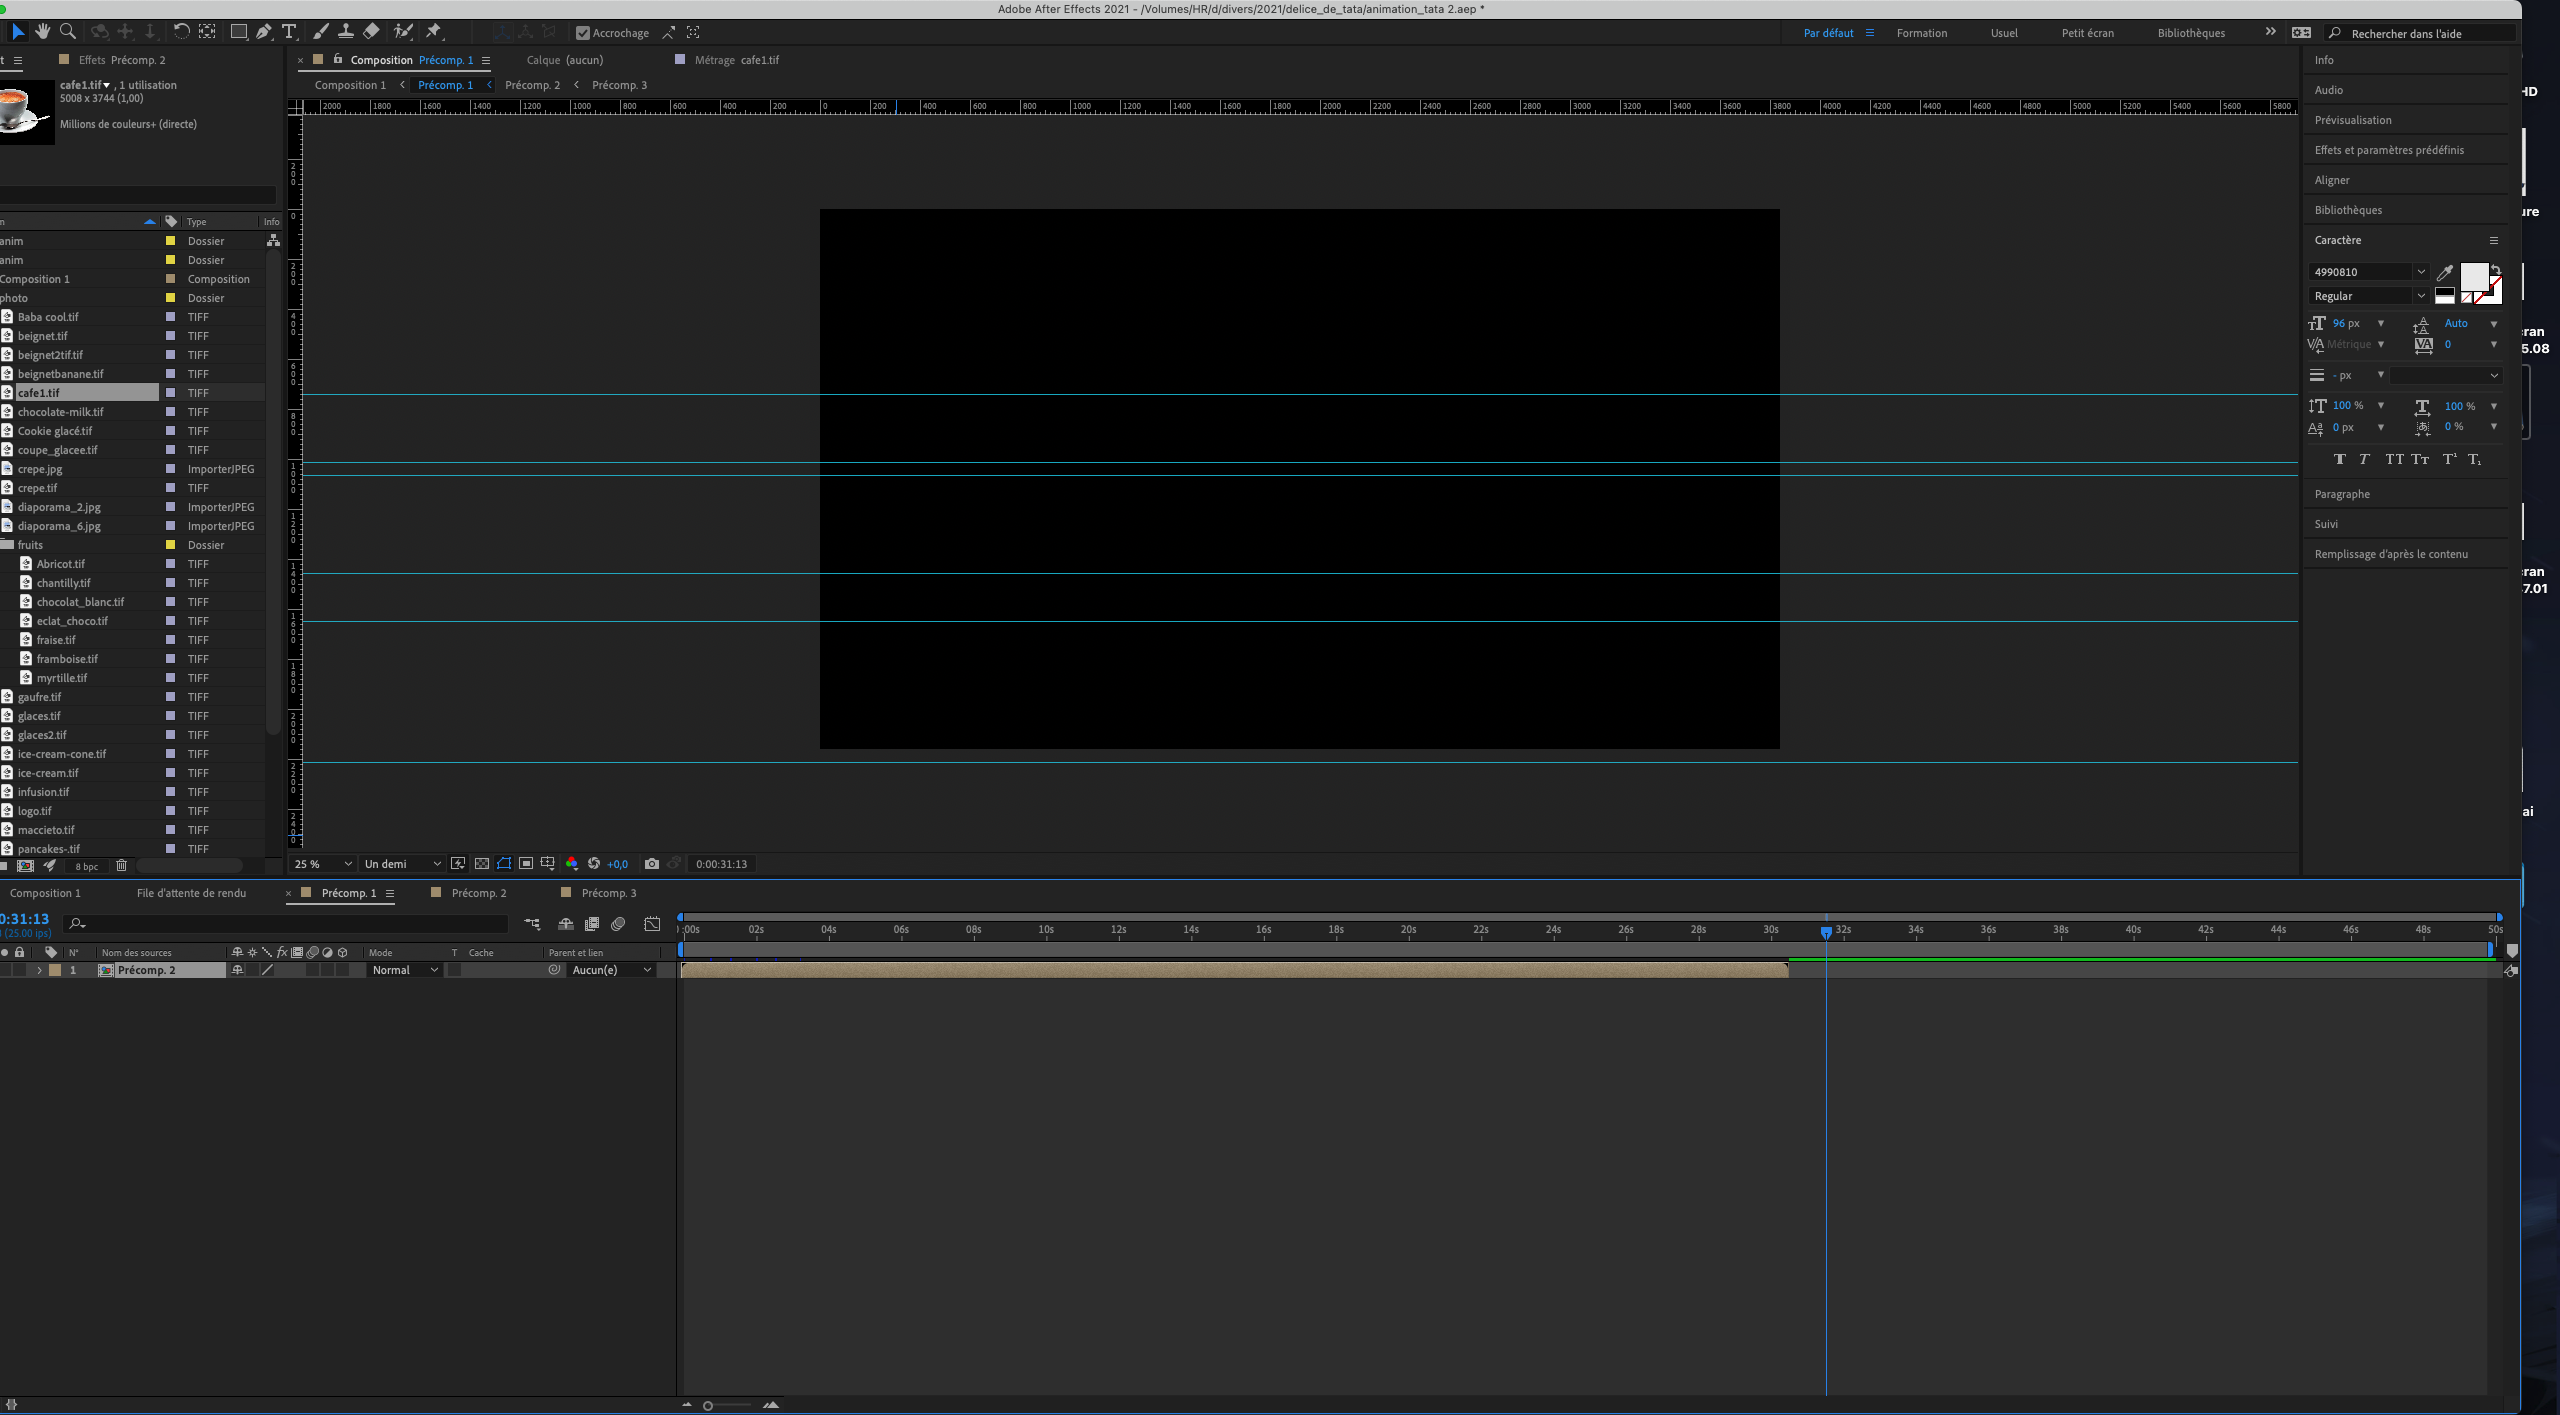Select the Eraser tool
This screenshot has width=2560, height=1415.
[371, 32]
